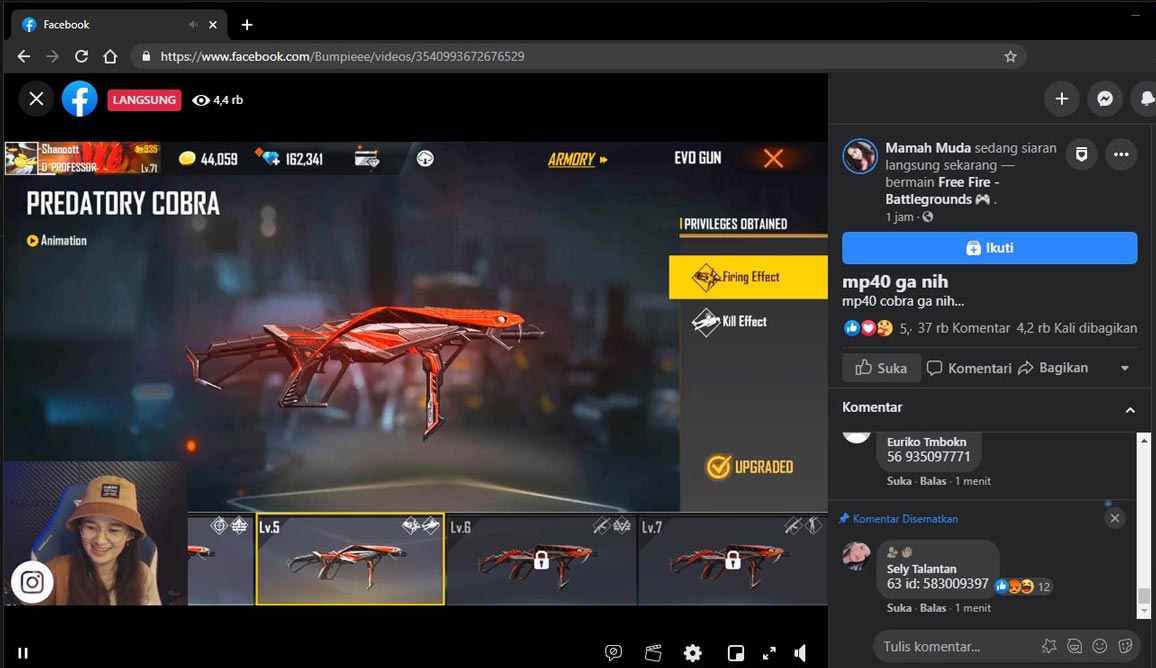Open the emoji picker in comment box
1156x668 pixels.
click(1099, 647)
